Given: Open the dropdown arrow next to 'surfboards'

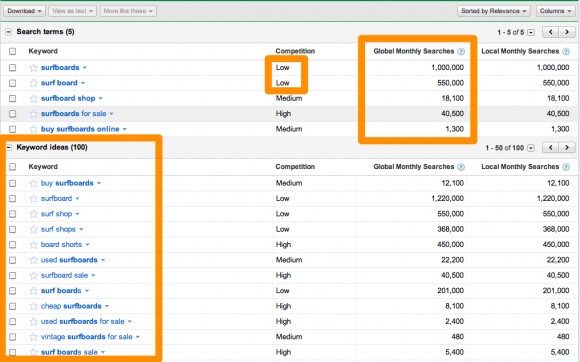Looking at the screenshot, I should point(85,68).
